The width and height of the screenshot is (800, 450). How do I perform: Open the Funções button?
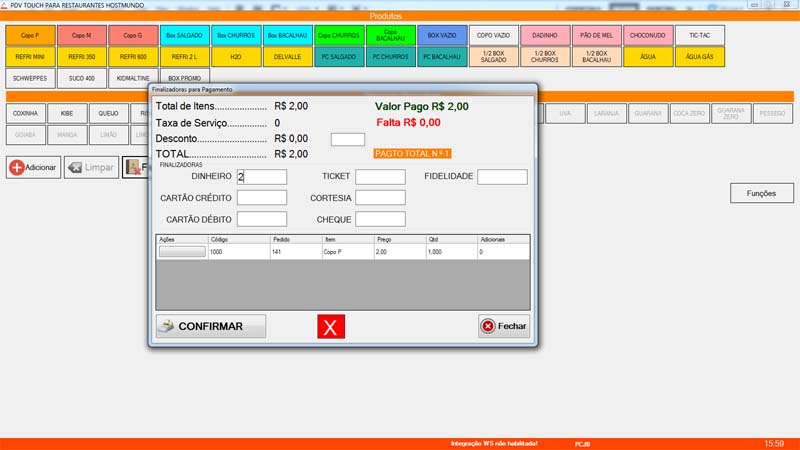(x=761, y=193)
